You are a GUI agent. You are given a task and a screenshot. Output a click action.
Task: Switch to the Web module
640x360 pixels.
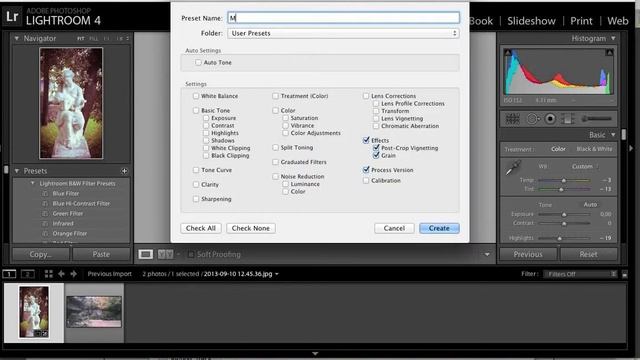[x=618, y=21]
